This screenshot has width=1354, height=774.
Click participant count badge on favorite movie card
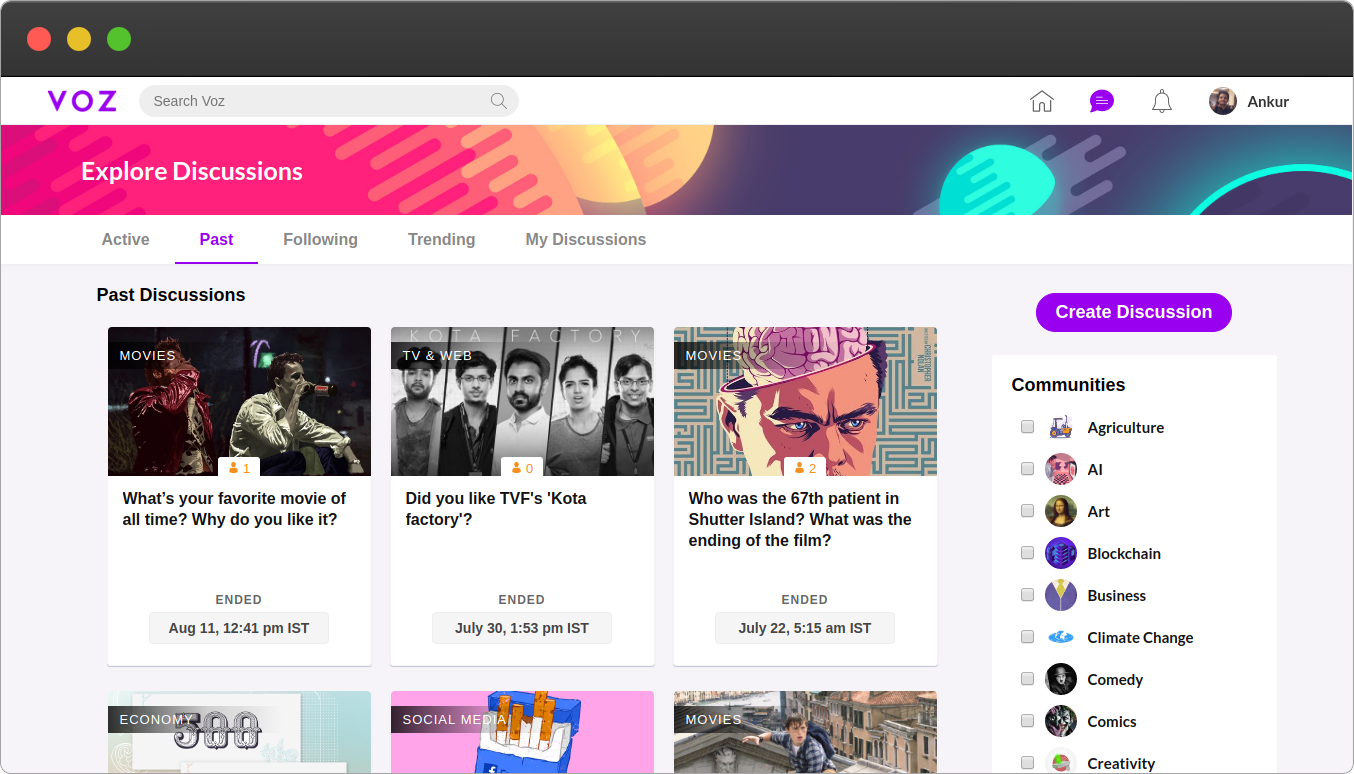tap(240, 467)
